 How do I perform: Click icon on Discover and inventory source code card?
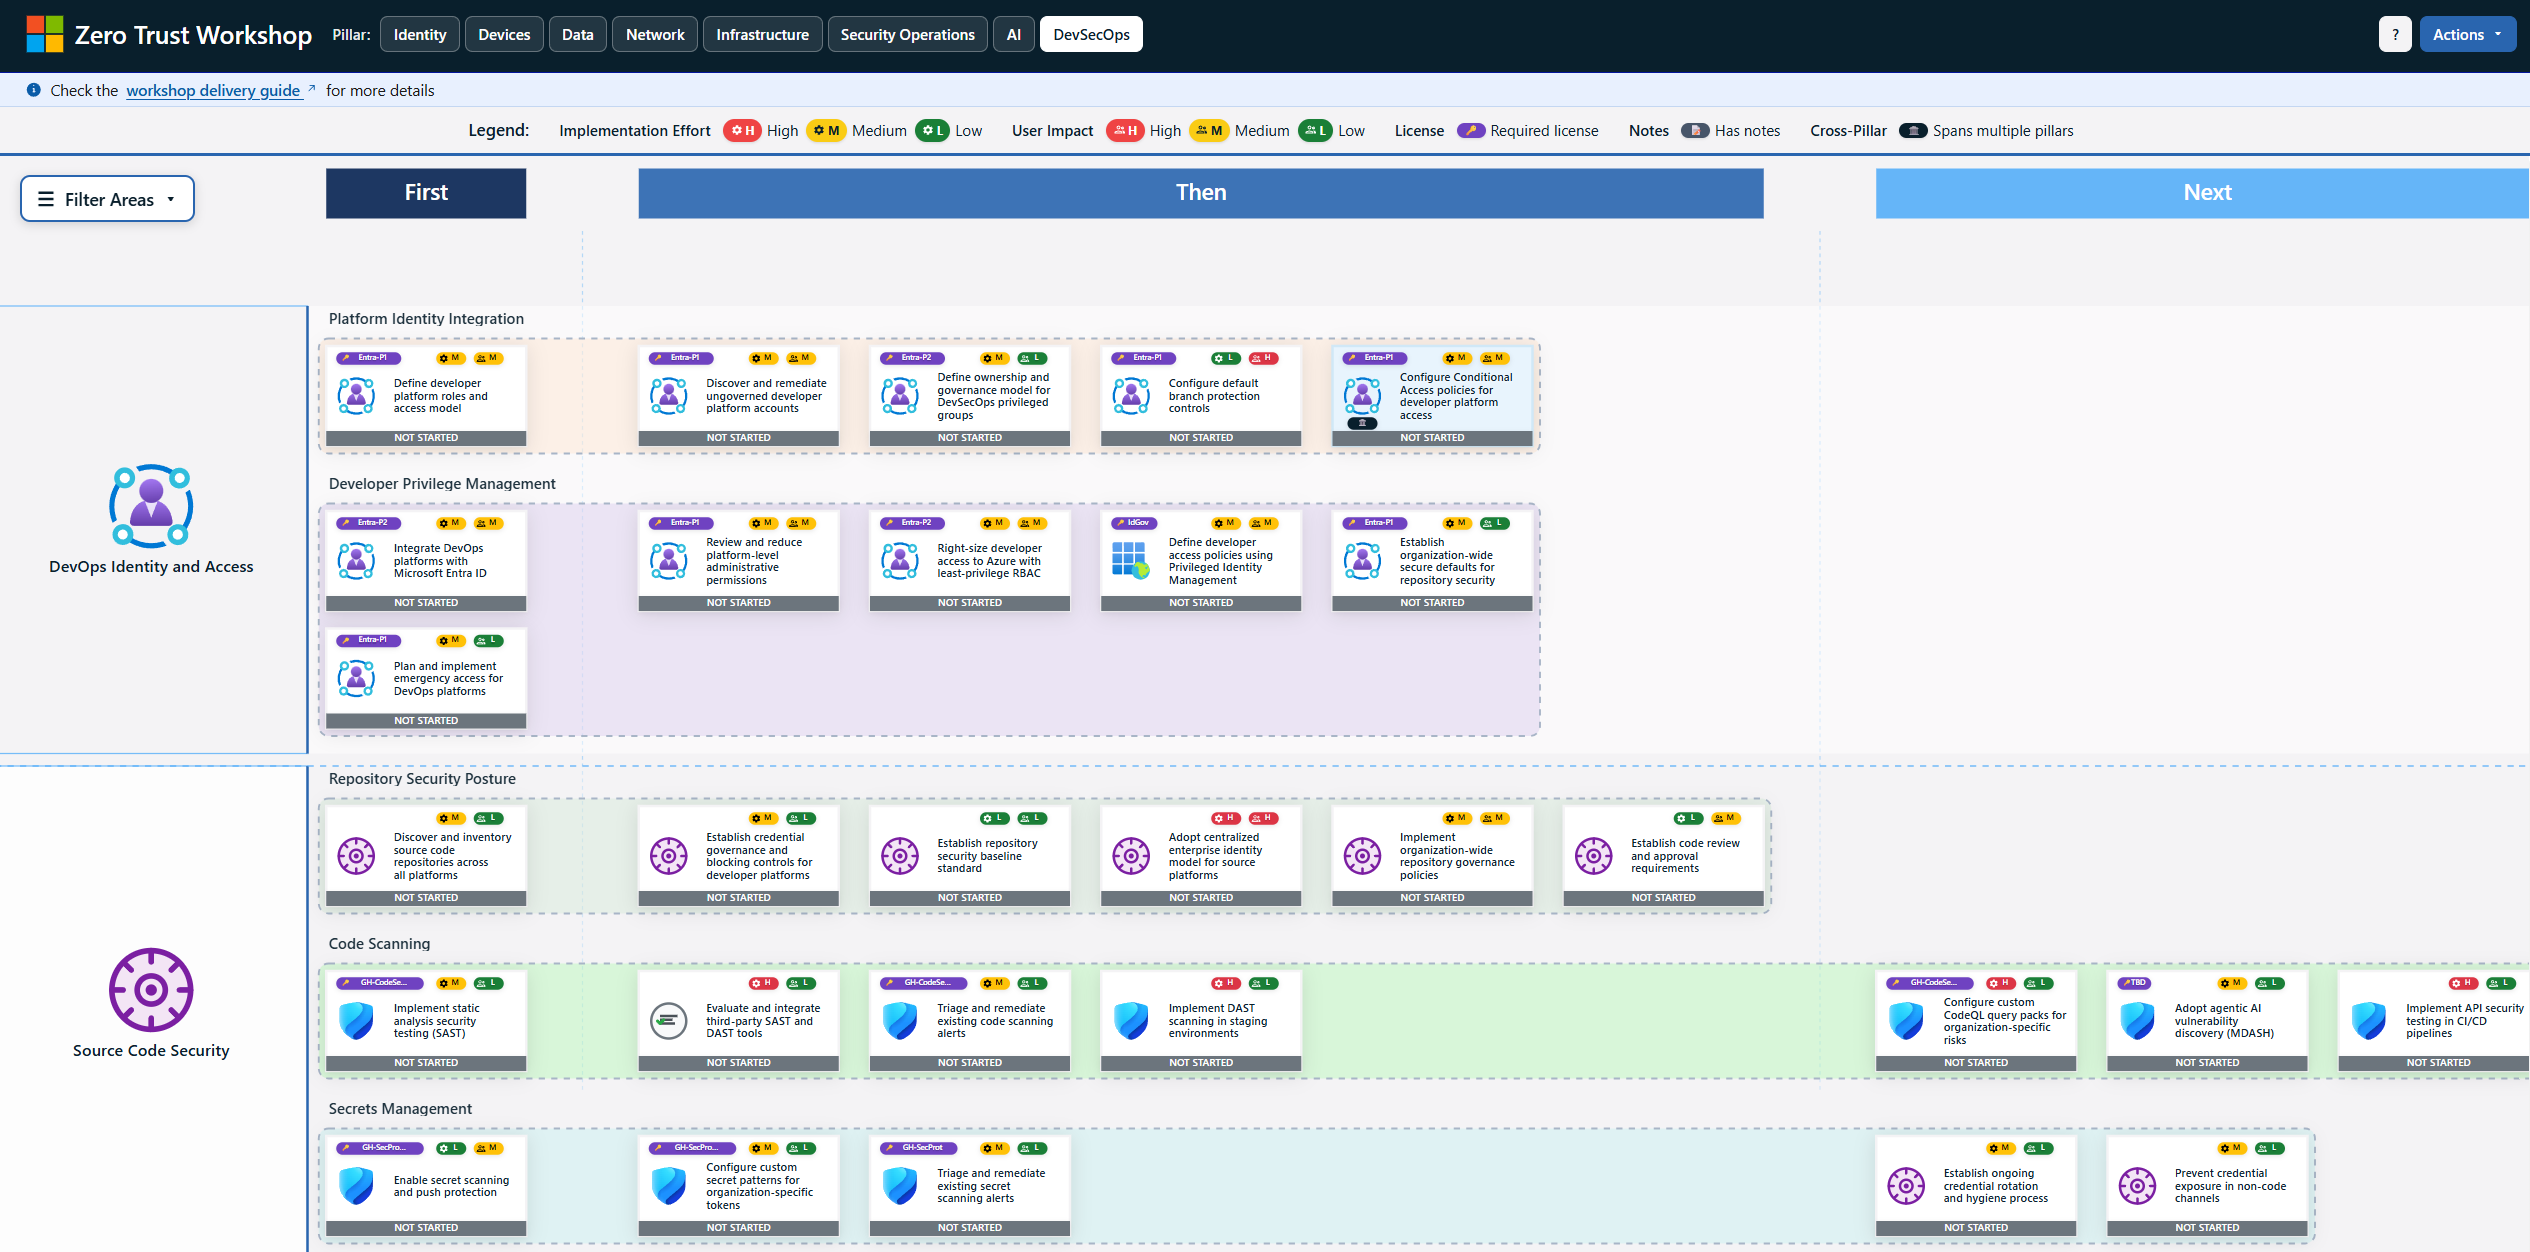click(357, 856)
